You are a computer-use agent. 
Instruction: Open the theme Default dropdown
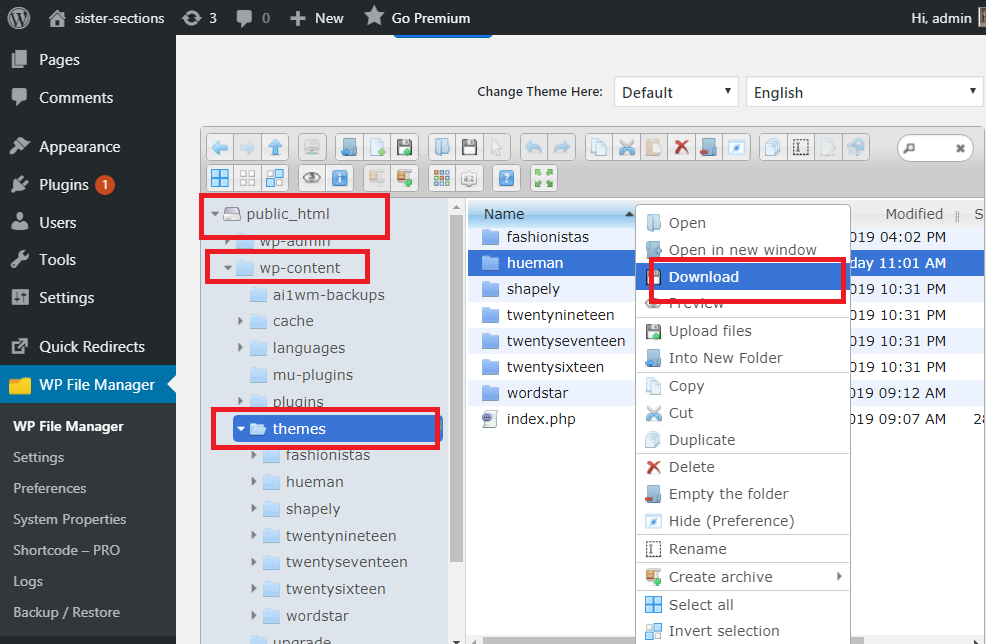pos(676,92)
